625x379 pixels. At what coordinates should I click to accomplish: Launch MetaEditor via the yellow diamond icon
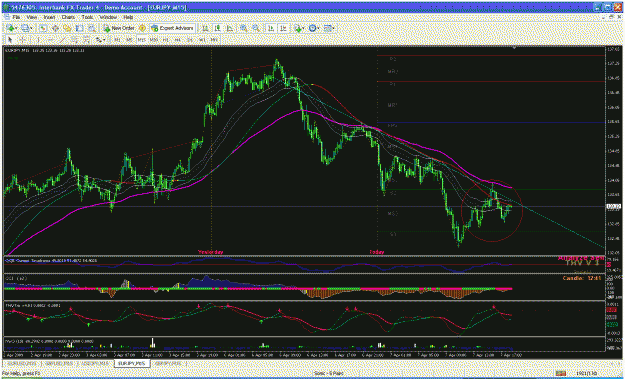point(142,28)
